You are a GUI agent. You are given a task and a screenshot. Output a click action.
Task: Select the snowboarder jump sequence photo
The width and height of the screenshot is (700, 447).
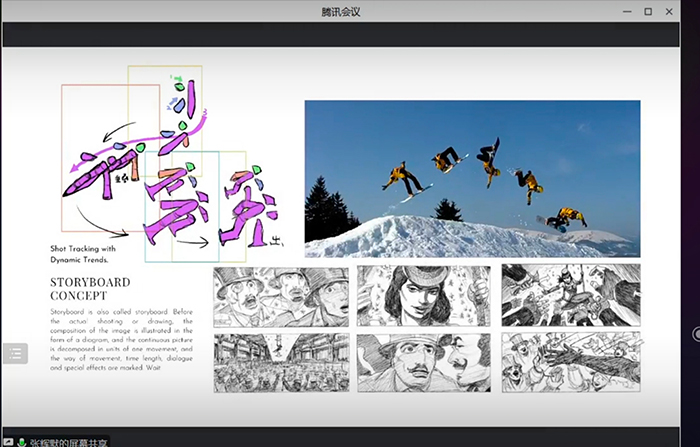(472, 178)
